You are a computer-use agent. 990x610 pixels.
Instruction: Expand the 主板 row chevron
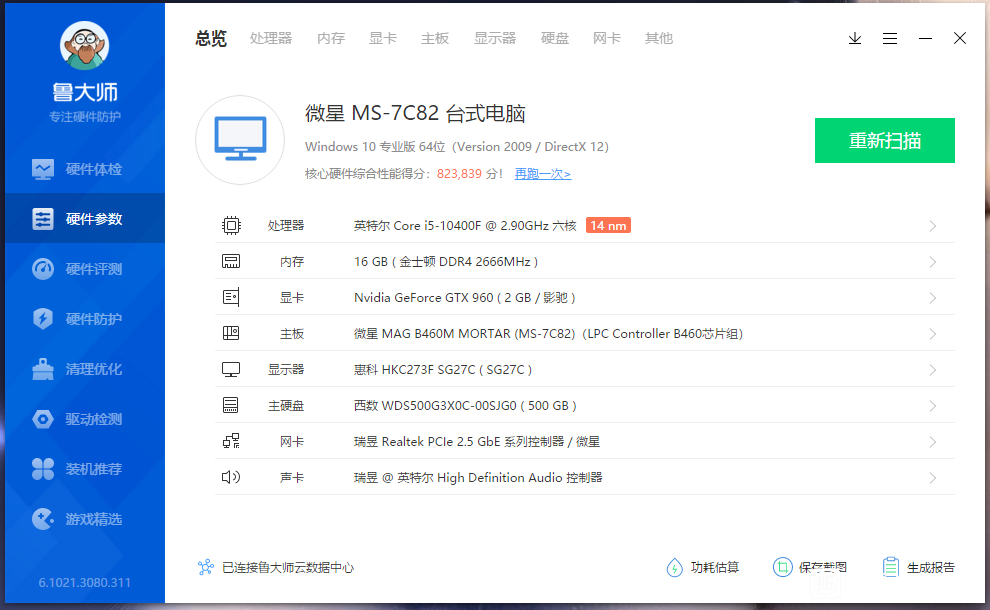coord(933,334)
